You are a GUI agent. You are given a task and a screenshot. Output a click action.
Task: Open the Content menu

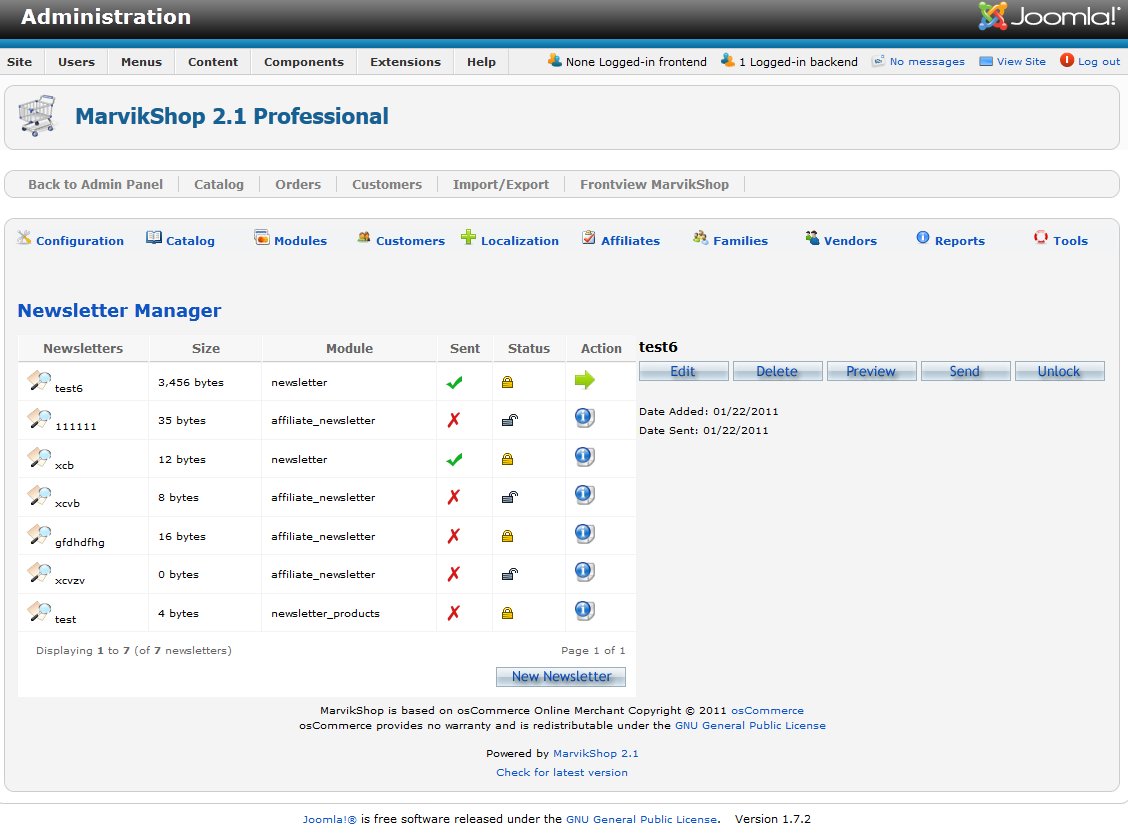click(213, 62)
